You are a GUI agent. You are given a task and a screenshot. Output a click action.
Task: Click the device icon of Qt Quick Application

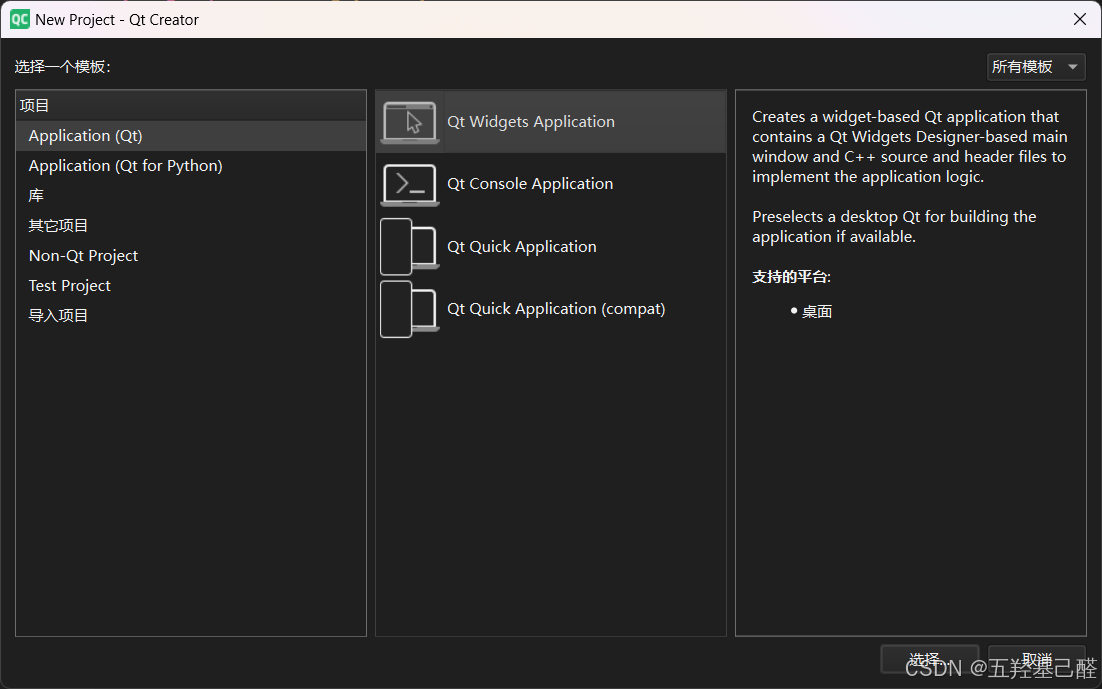407,246
